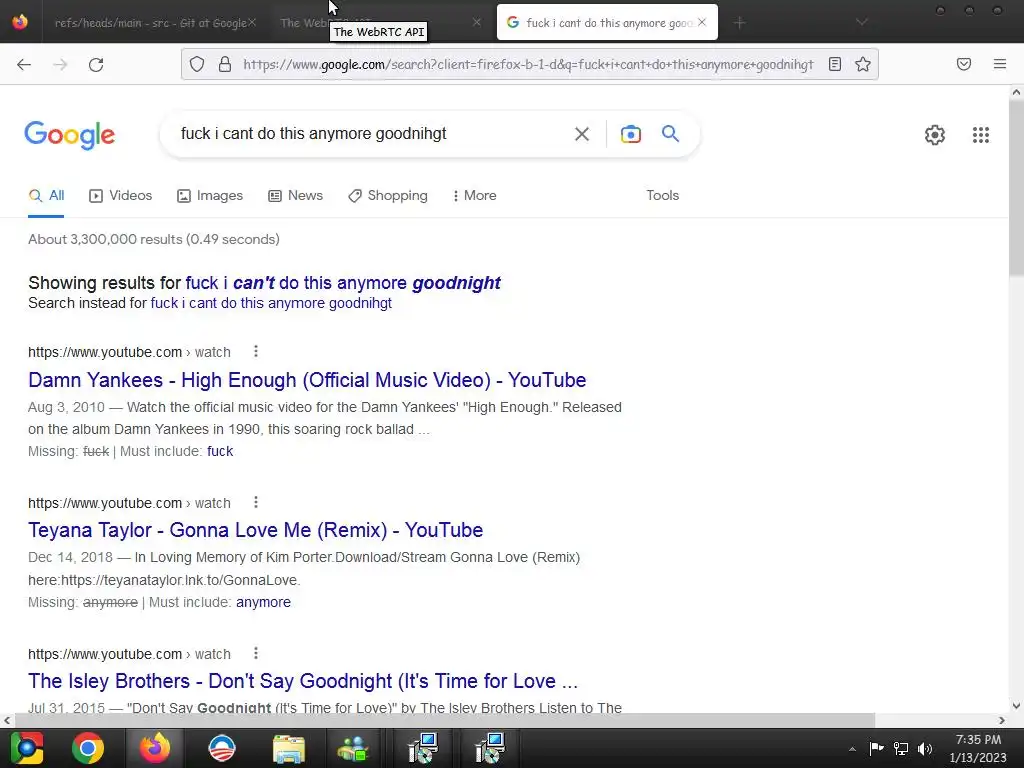List all tabs dropdown arrow
1024x768 pixels.
[861, 22]
